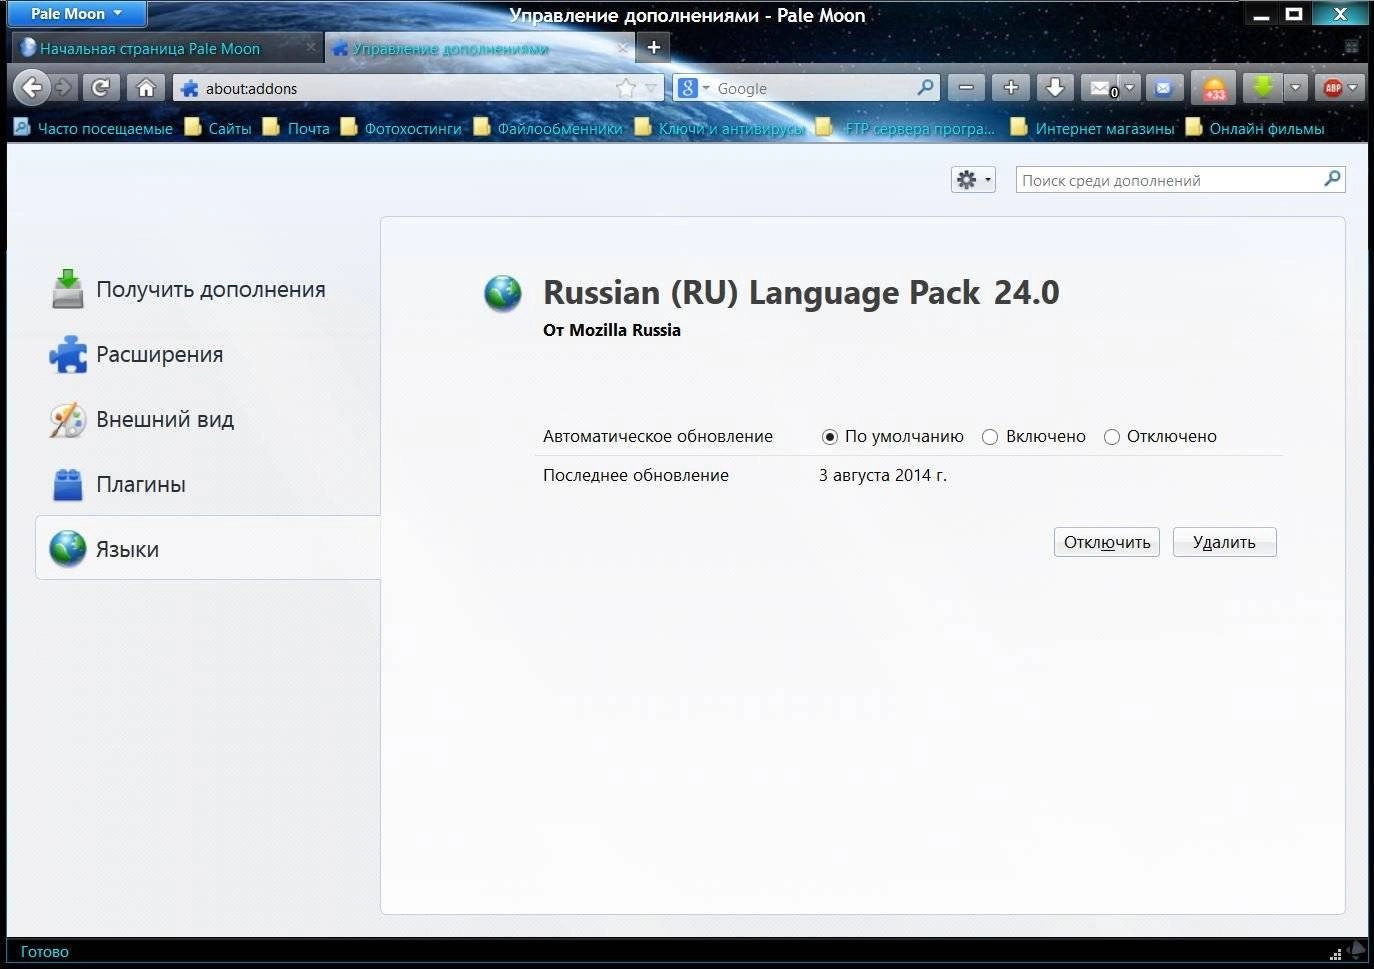Image resolution: width=1374 pixels, height=969 pixels.
Task: Open the blue mail envelope toolbar button
Action: click(1163, 88)
